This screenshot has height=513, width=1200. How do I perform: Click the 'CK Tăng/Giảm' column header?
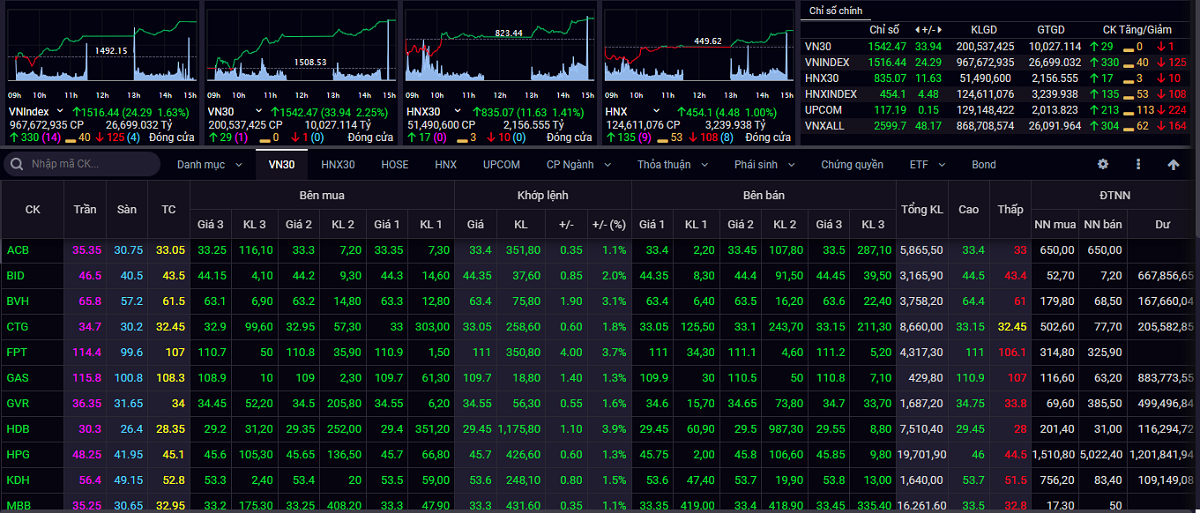[x=1136, y=30]
